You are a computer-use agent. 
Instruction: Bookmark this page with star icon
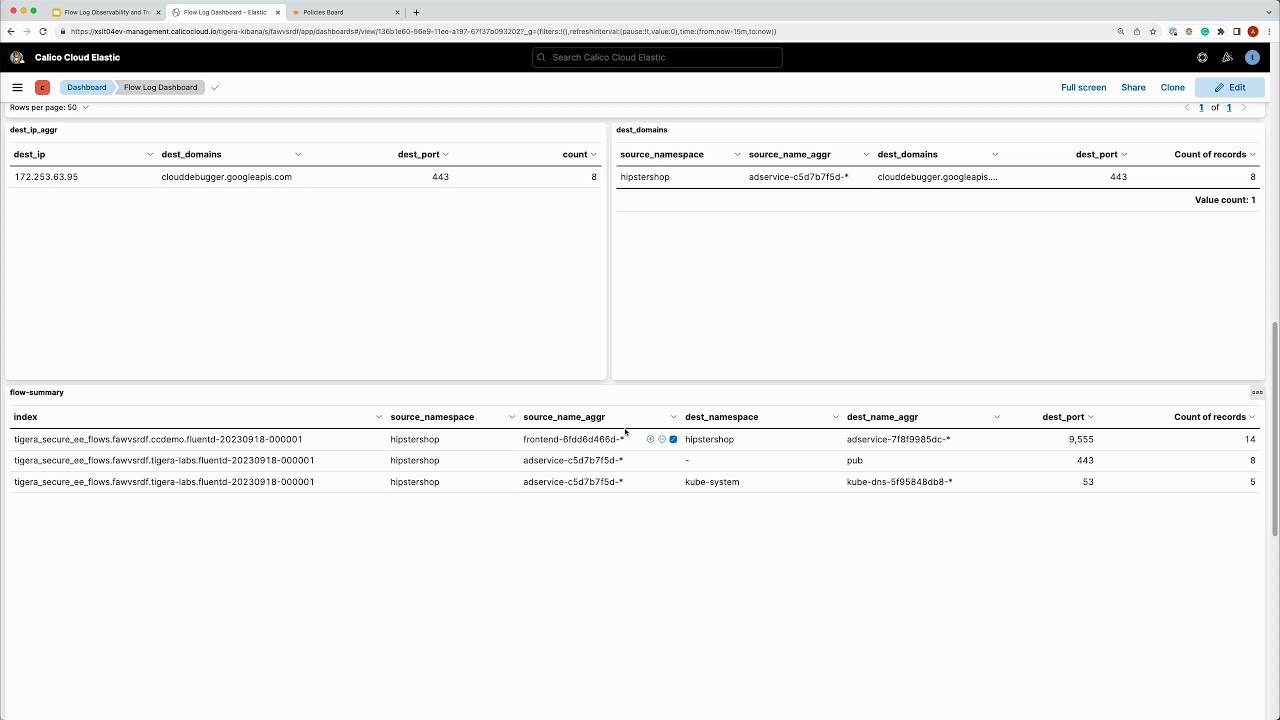click(x=1152, y=31)
